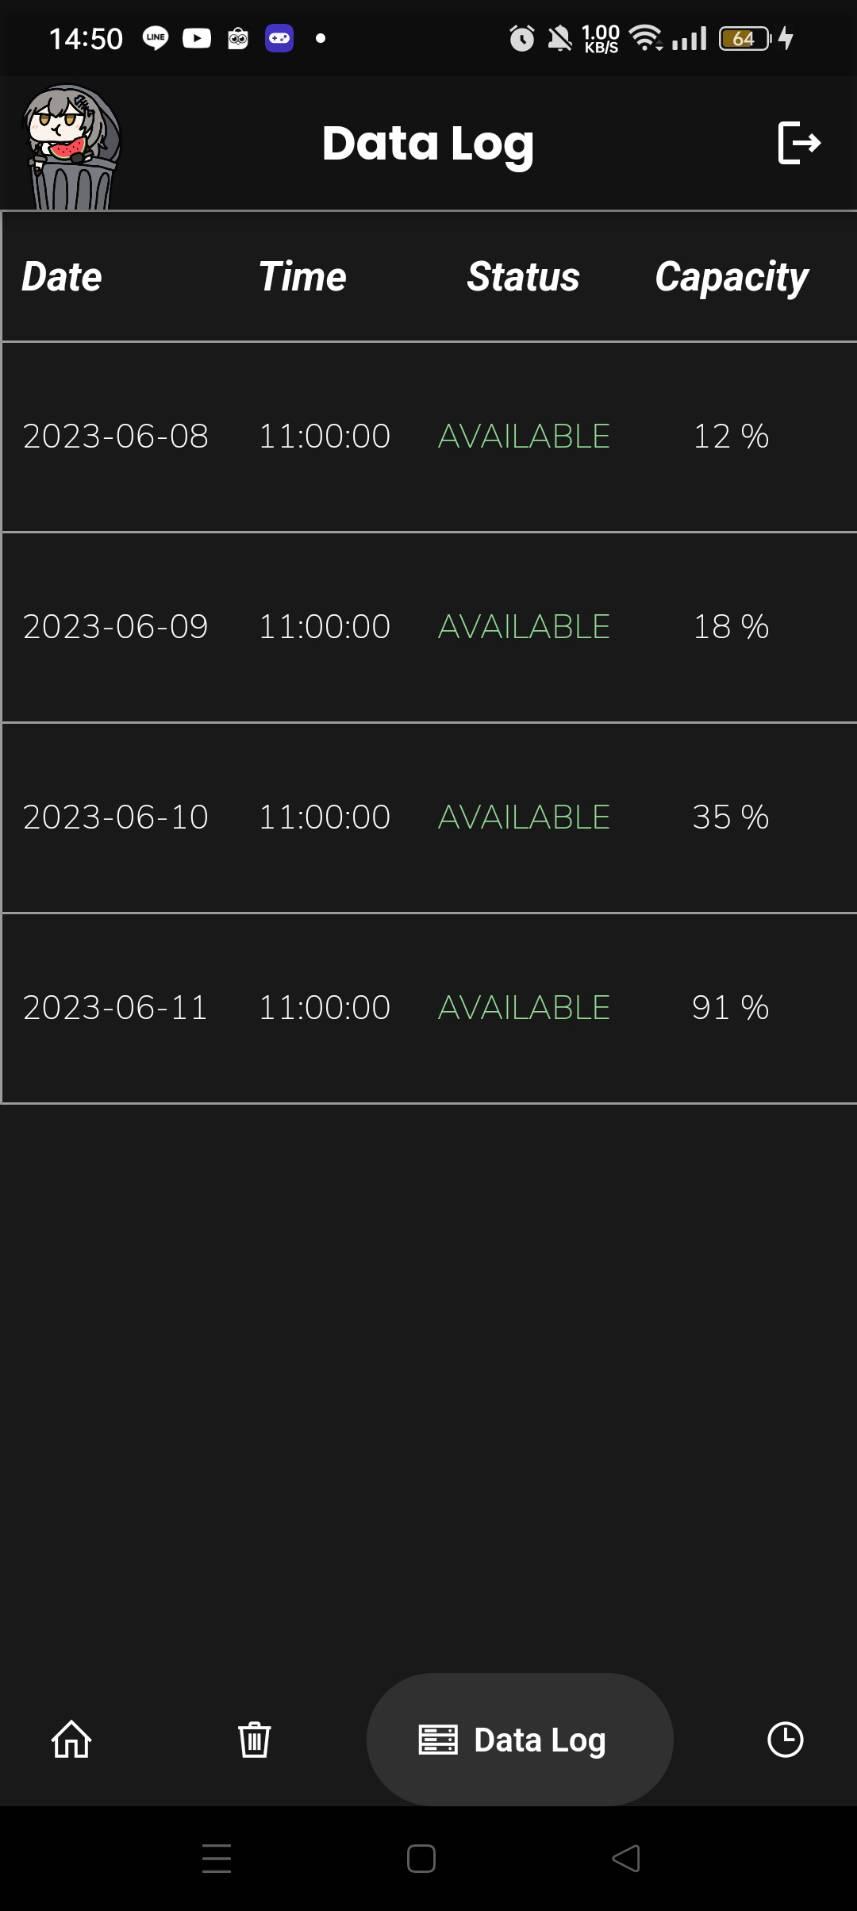This screenshot has width=857, height=1911.
Task: Open the clock schedule tab icon
Action: coord(785,1739)
